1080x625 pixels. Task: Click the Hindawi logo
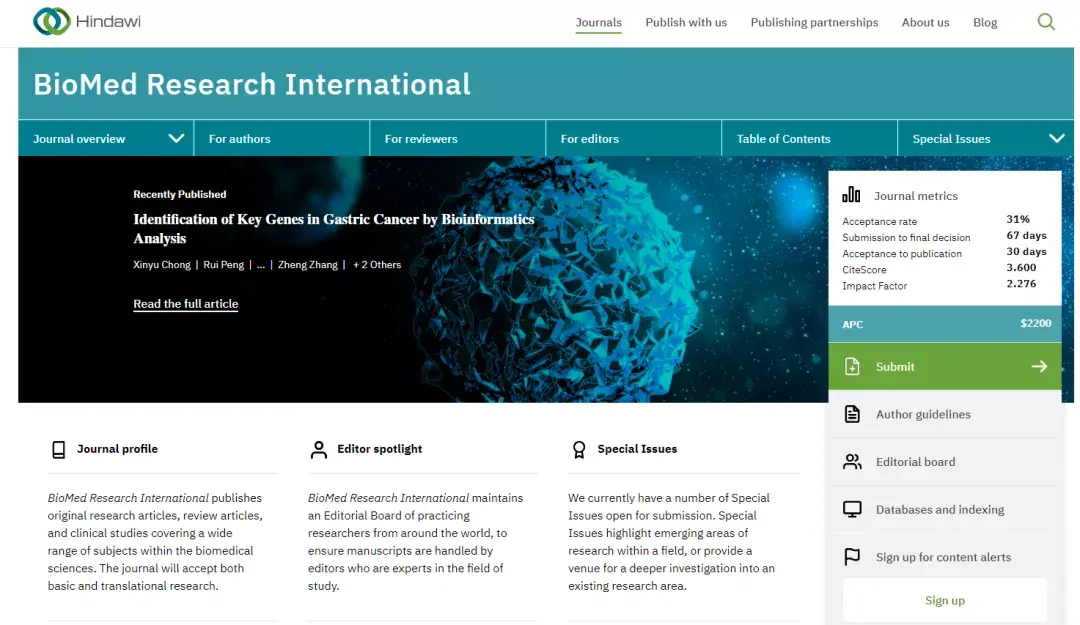[85, 19]
